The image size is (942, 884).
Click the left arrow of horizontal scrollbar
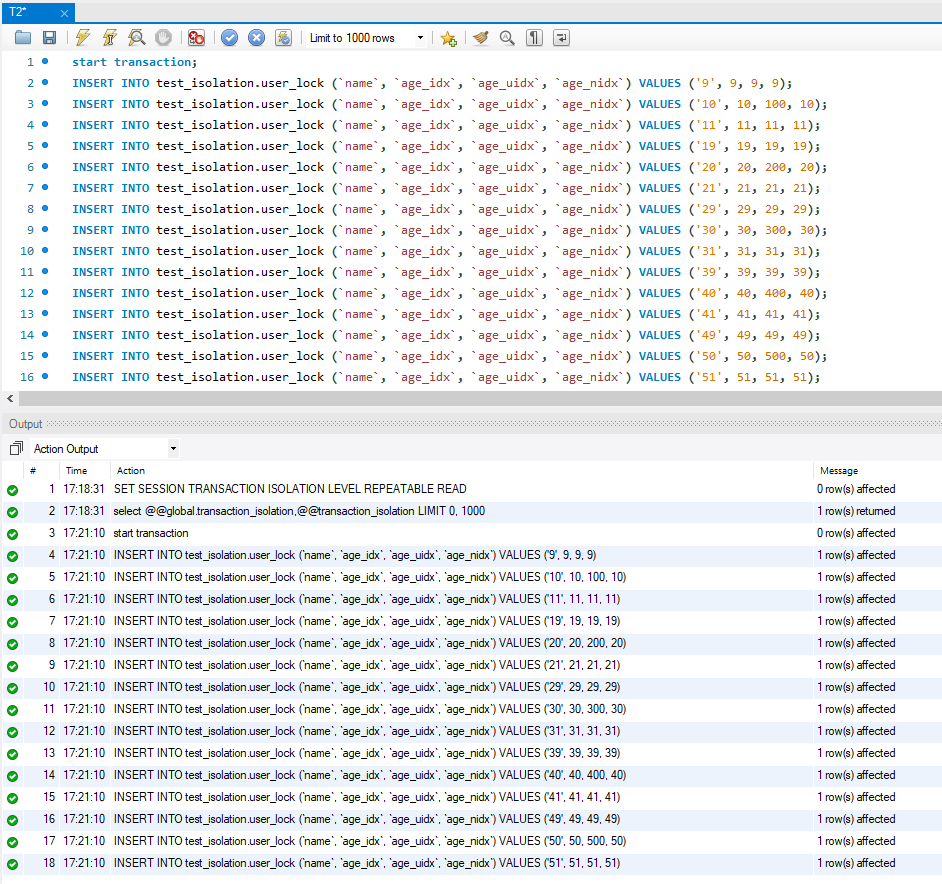10,398
